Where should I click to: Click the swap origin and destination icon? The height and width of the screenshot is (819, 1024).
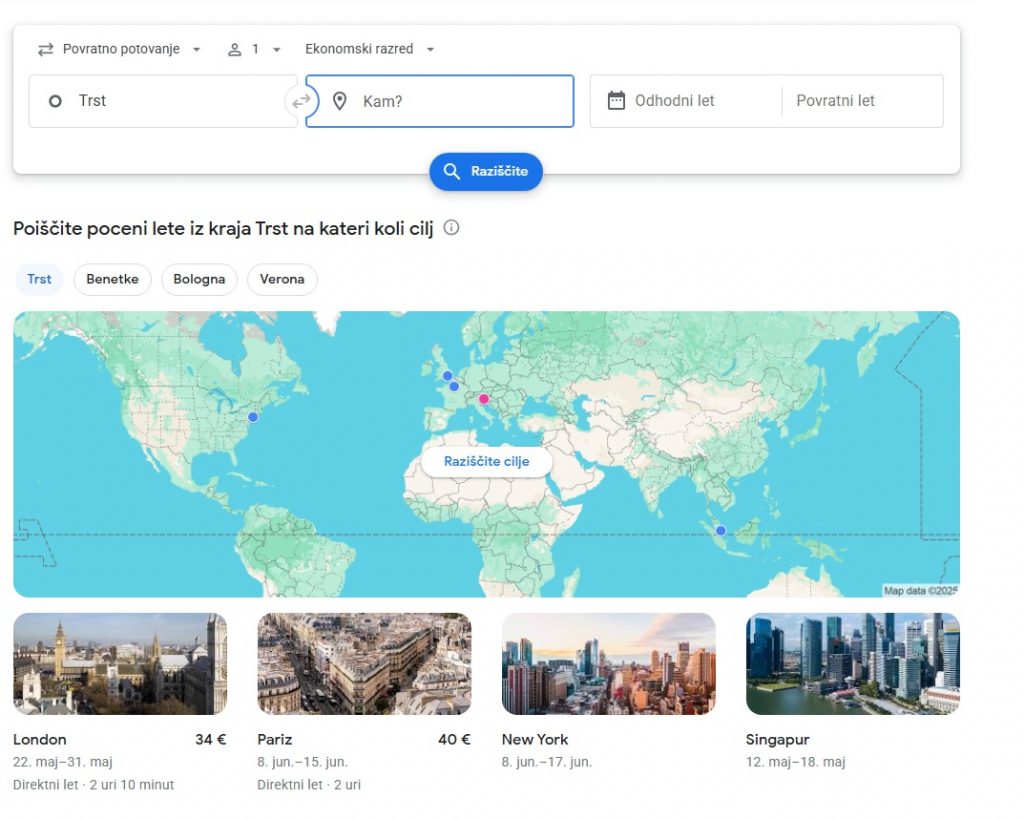click(x=301, y=101)
